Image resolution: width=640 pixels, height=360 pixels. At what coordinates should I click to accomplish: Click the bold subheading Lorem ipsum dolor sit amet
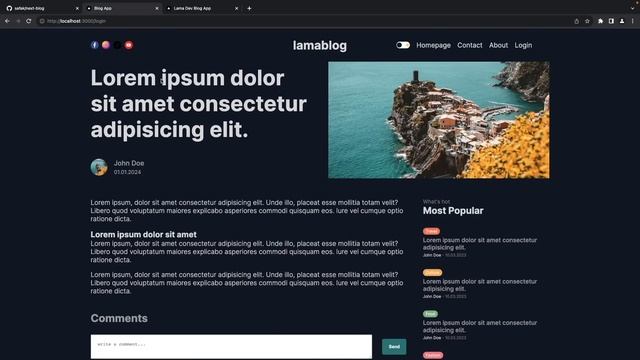coord(144,235)
